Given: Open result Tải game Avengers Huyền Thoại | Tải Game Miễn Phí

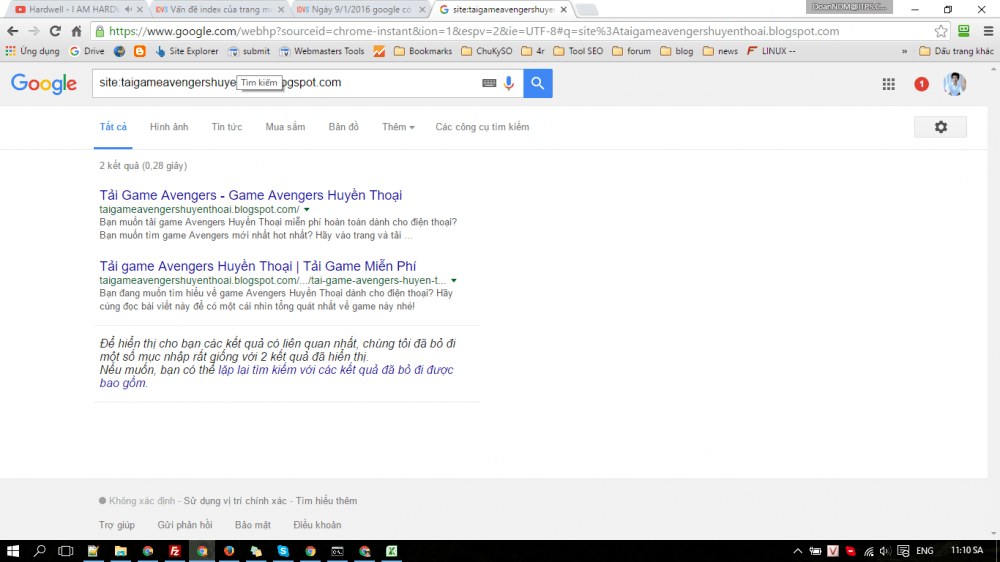Looking at the screenshot, I should click(x=258, y=266).
